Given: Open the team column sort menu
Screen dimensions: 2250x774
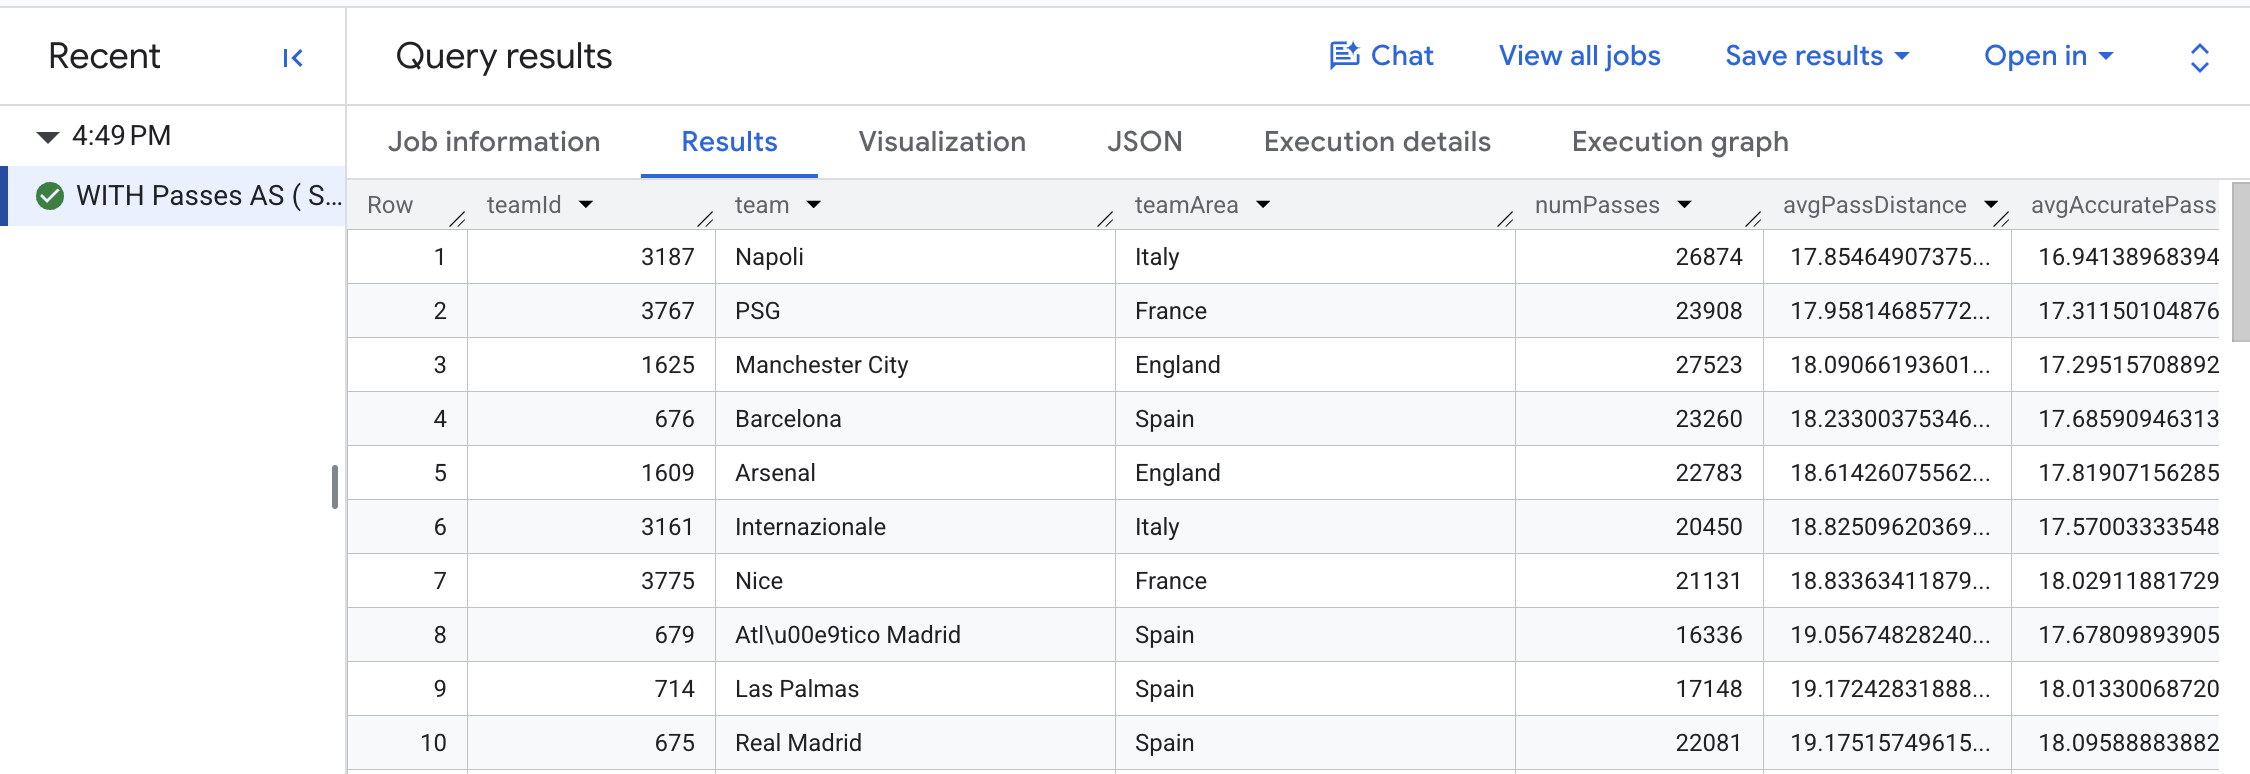Looking at the screenshot, I should (x=814, y=205).
